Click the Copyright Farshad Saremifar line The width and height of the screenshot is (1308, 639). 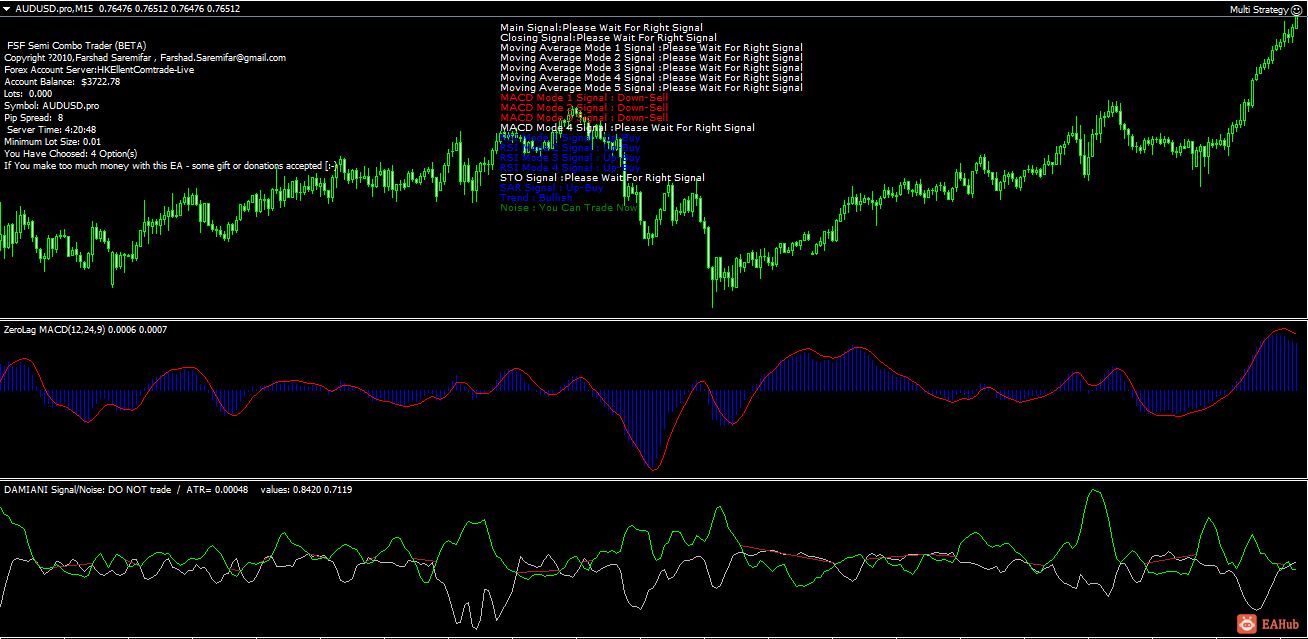coord(145,58)
